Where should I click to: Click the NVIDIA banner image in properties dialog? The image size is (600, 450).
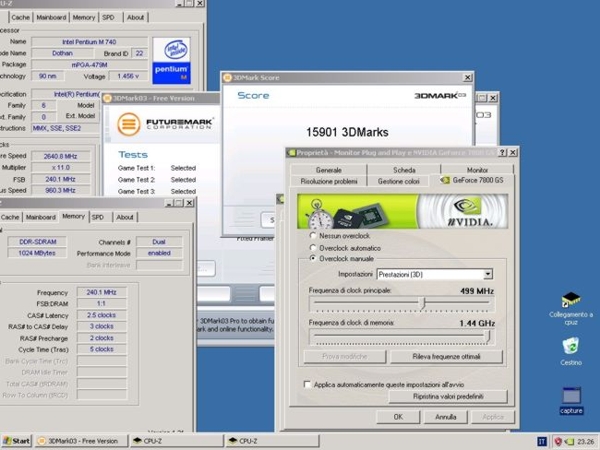click(x=403, y=211)
